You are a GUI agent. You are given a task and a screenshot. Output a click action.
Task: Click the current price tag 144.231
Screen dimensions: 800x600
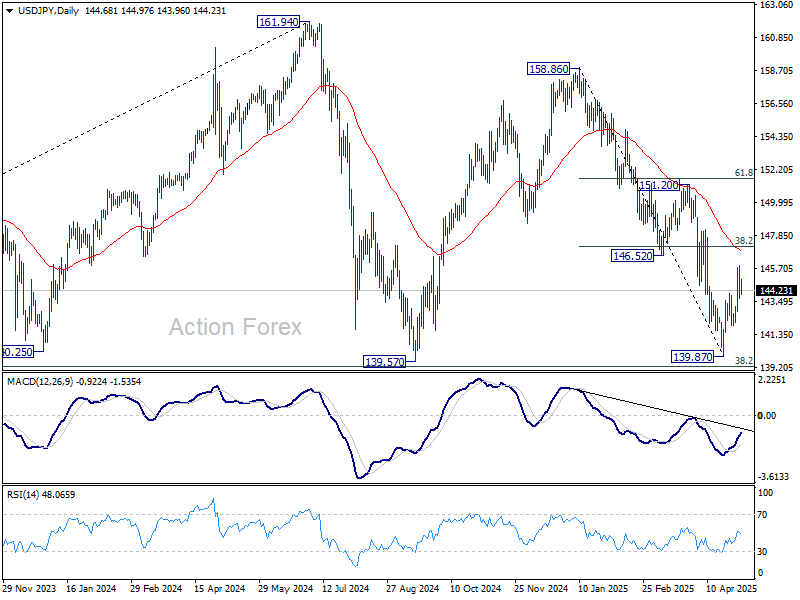pyautogui.click(x=776, y=290)
